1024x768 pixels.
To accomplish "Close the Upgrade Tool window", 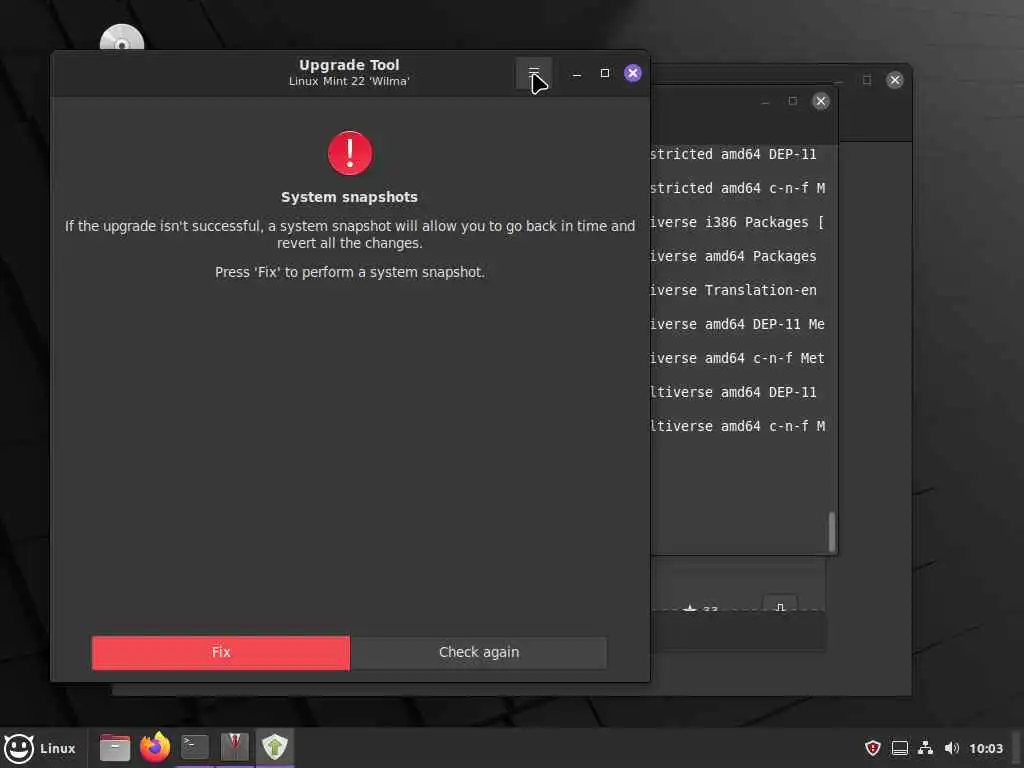I will pyautogui.click(x=633, y=73).
